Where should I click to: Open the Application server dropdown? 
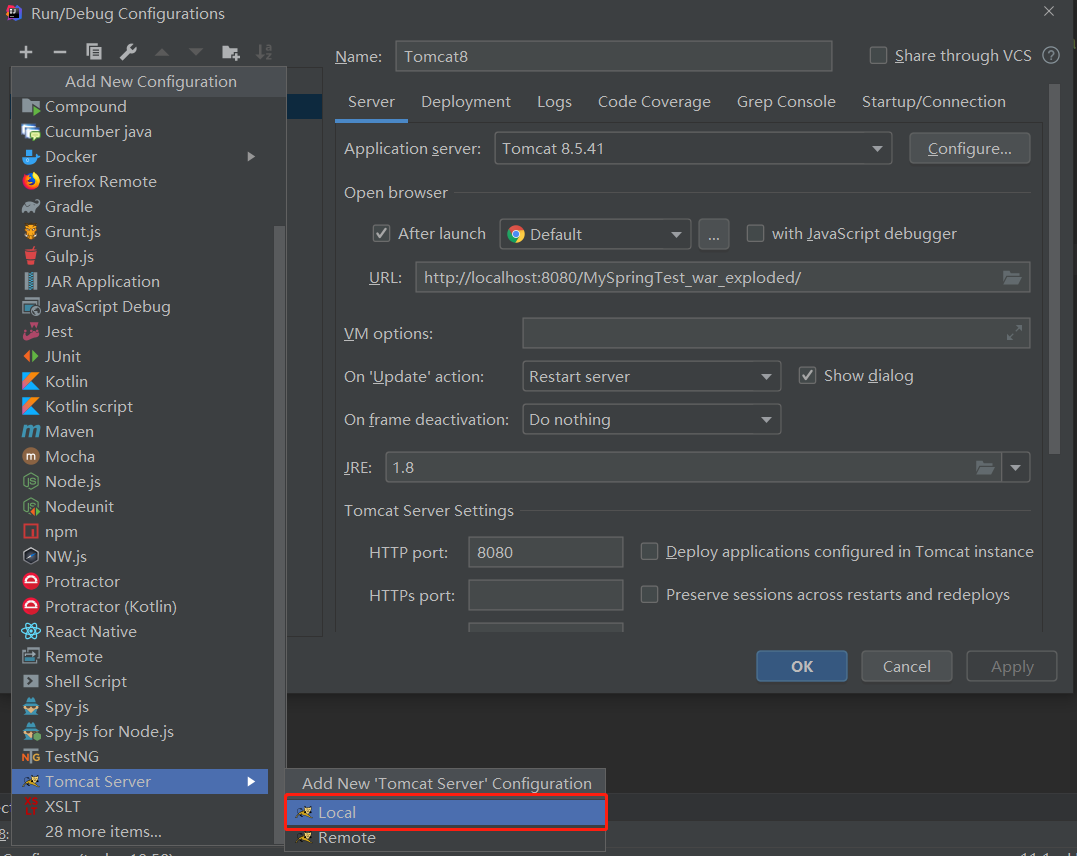point(693,148)
